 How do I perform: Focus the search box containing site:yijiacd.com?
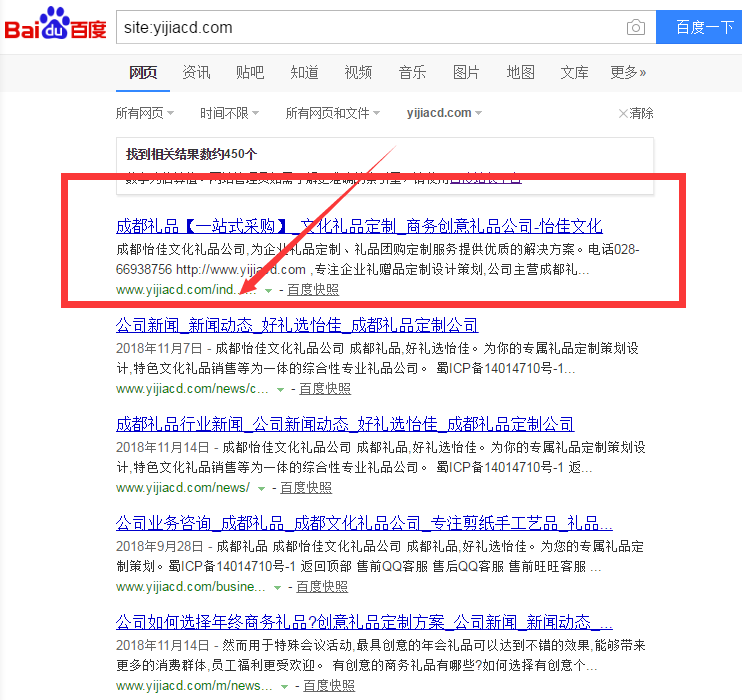pos(371,27)
